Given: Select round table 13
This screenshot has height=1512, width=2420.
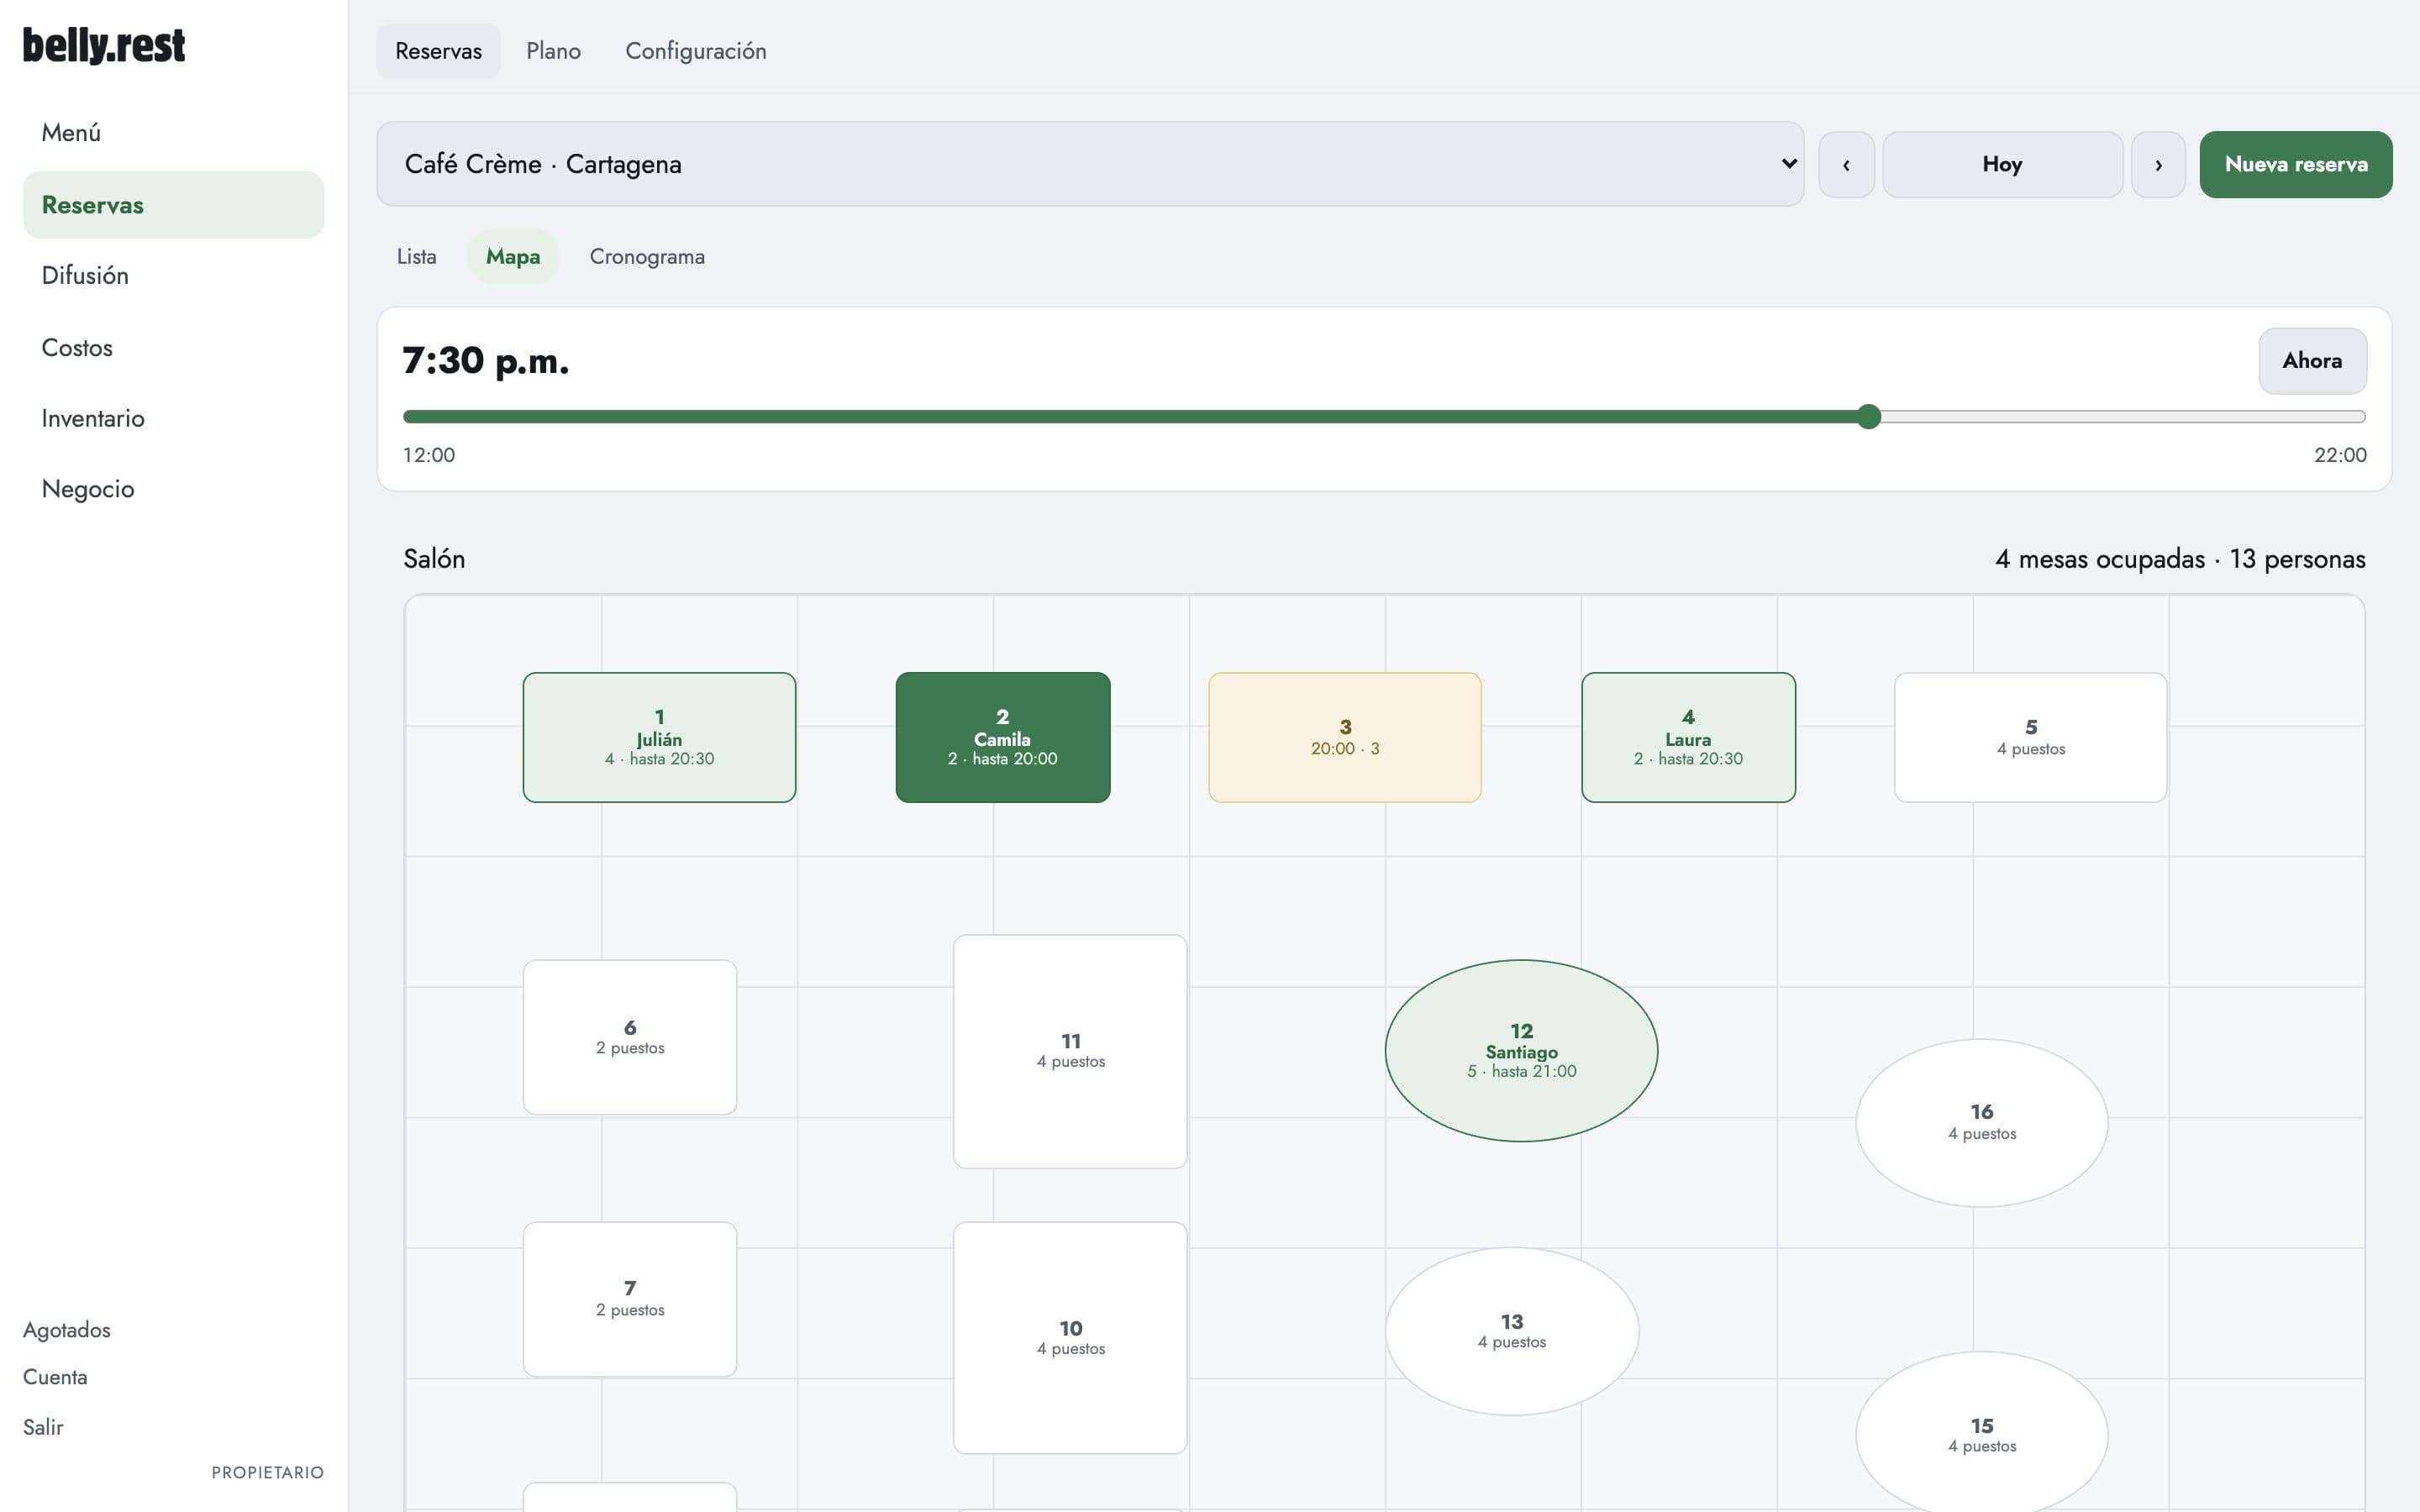Looking at the screenshot, I should pyautogui.click(x=1512, y=1331).
